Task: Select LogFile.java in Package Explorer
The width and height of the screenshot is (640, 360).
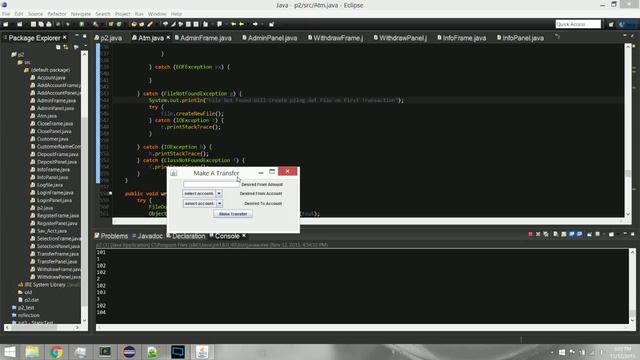Action: click(x=47, y=185)
